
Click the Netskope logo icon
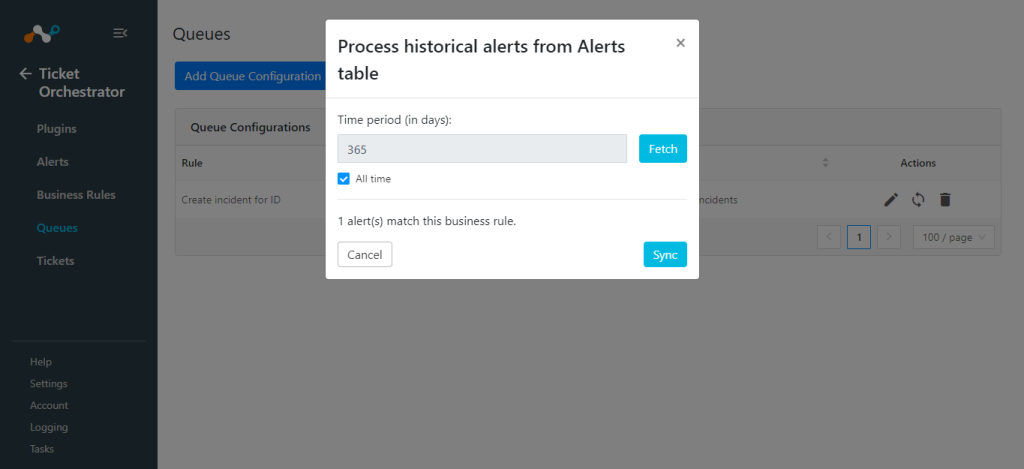[41, 33]
